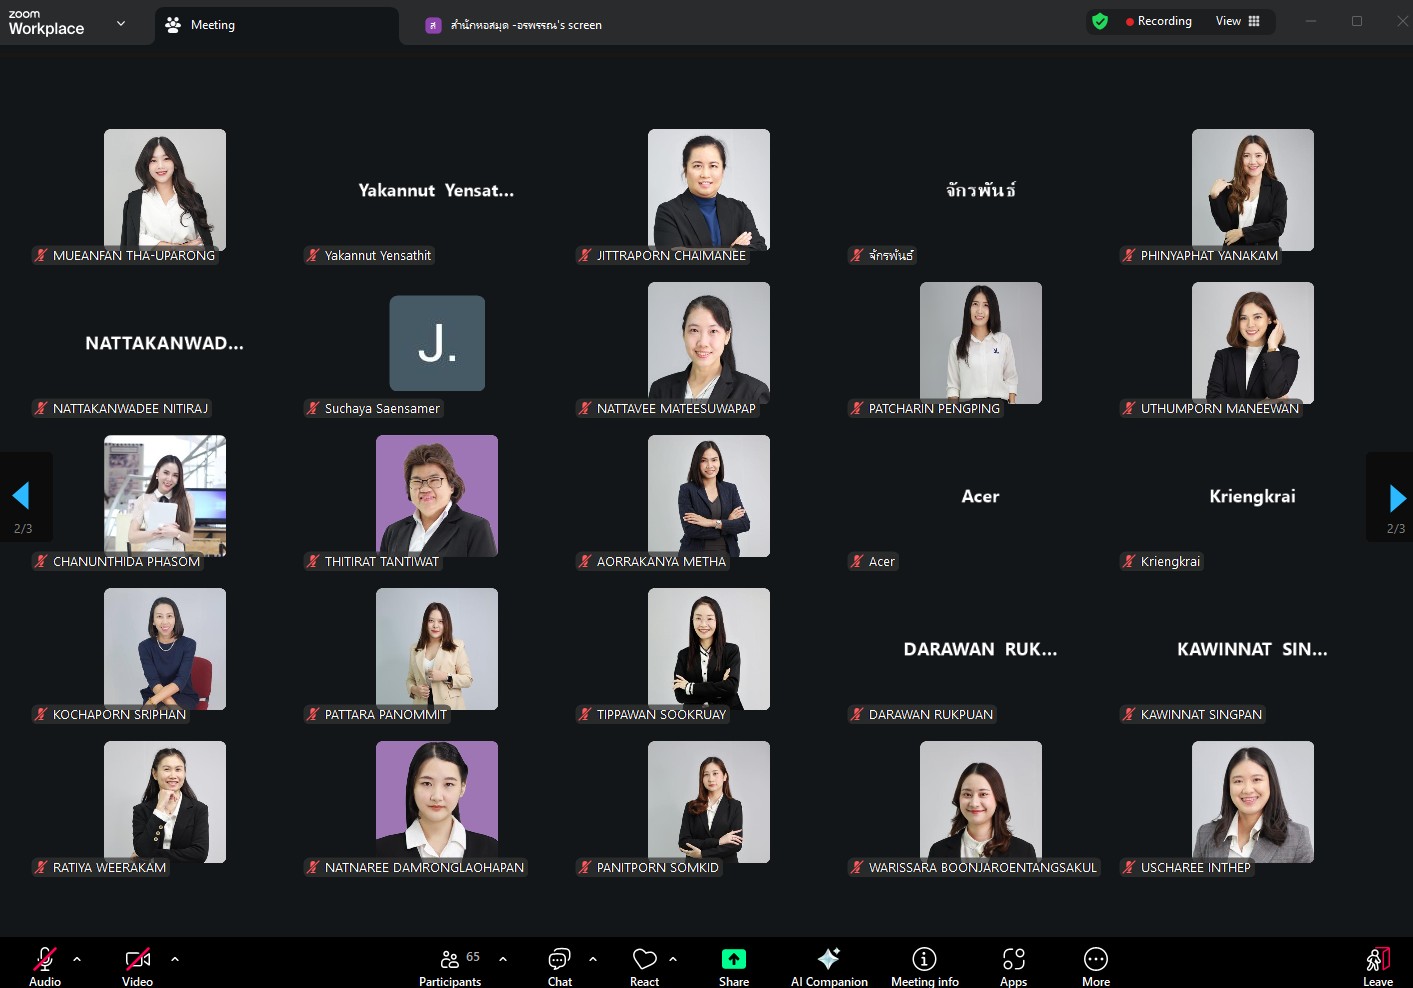
Task: Open the View layout options
Action: [x=1237, y=21]
